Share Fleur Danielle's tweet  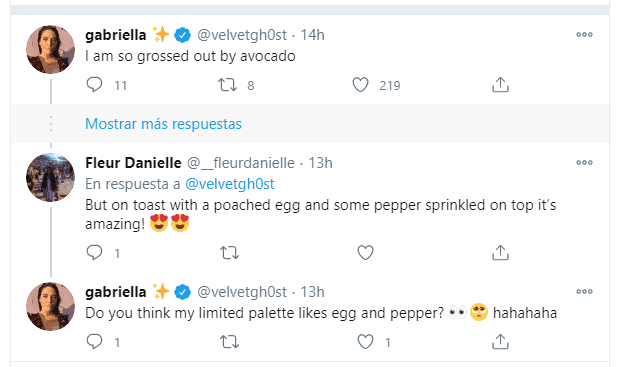point(500,253)
